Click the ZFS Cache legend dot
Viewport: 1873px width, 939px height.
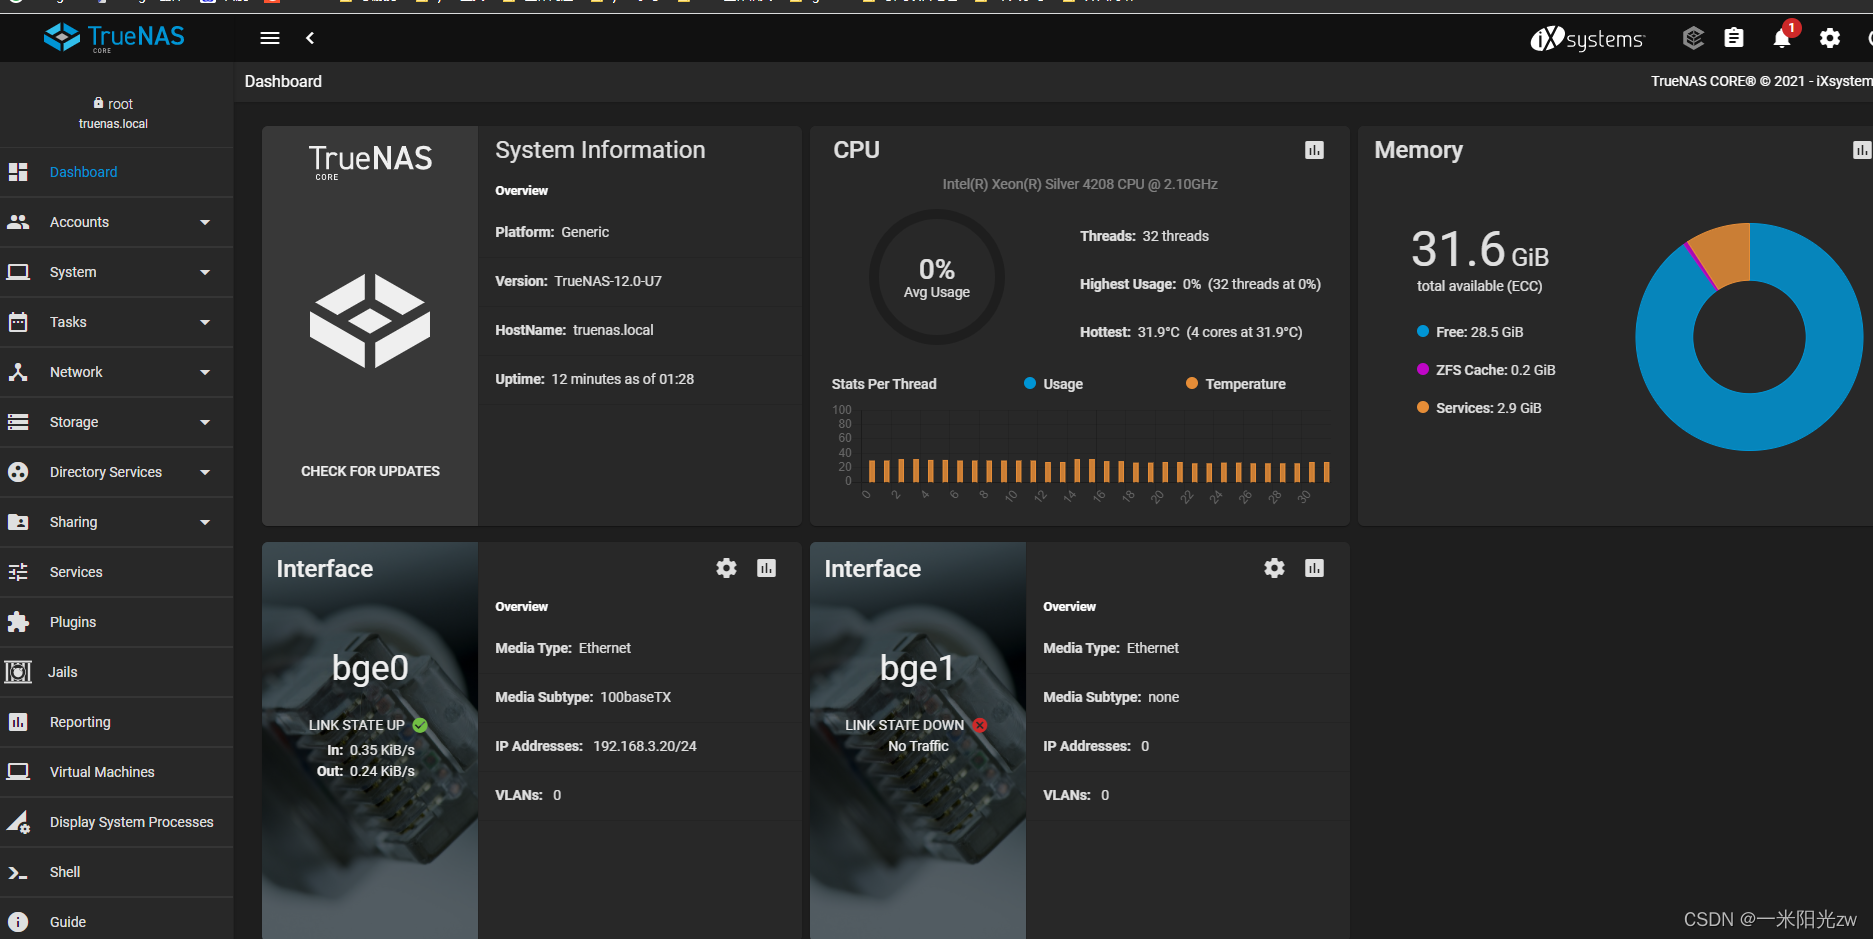click(1423, 369)
